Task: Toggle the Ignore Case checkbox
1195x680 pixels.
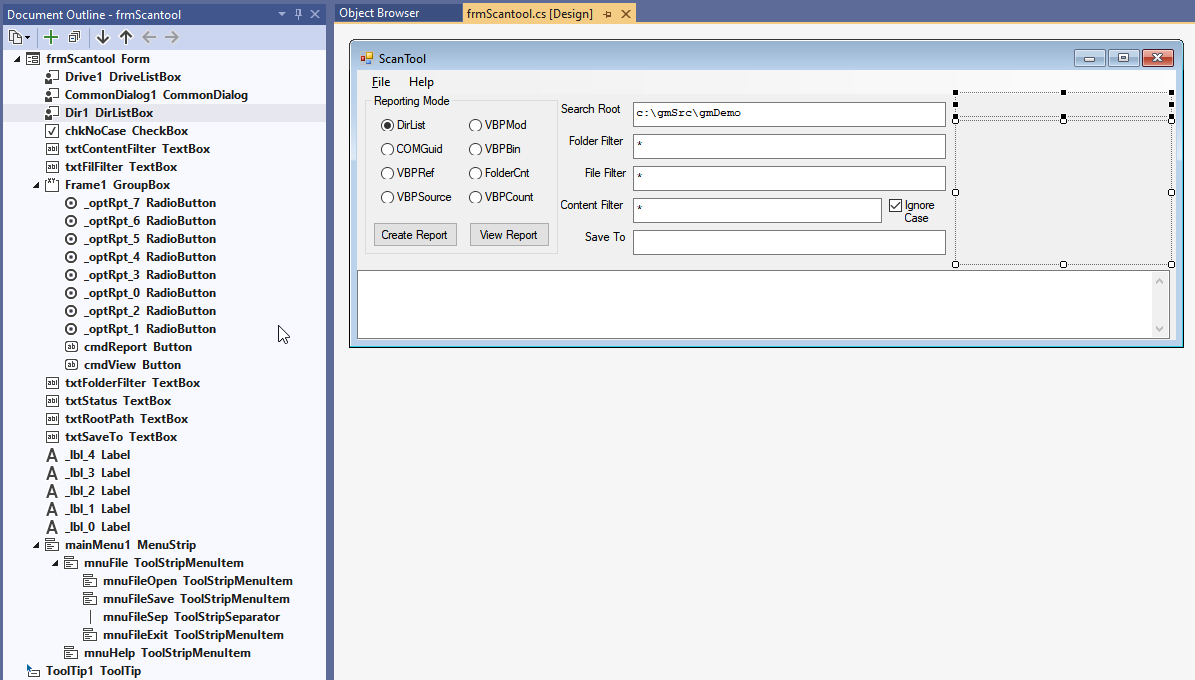Action: (x=895, y=206)
